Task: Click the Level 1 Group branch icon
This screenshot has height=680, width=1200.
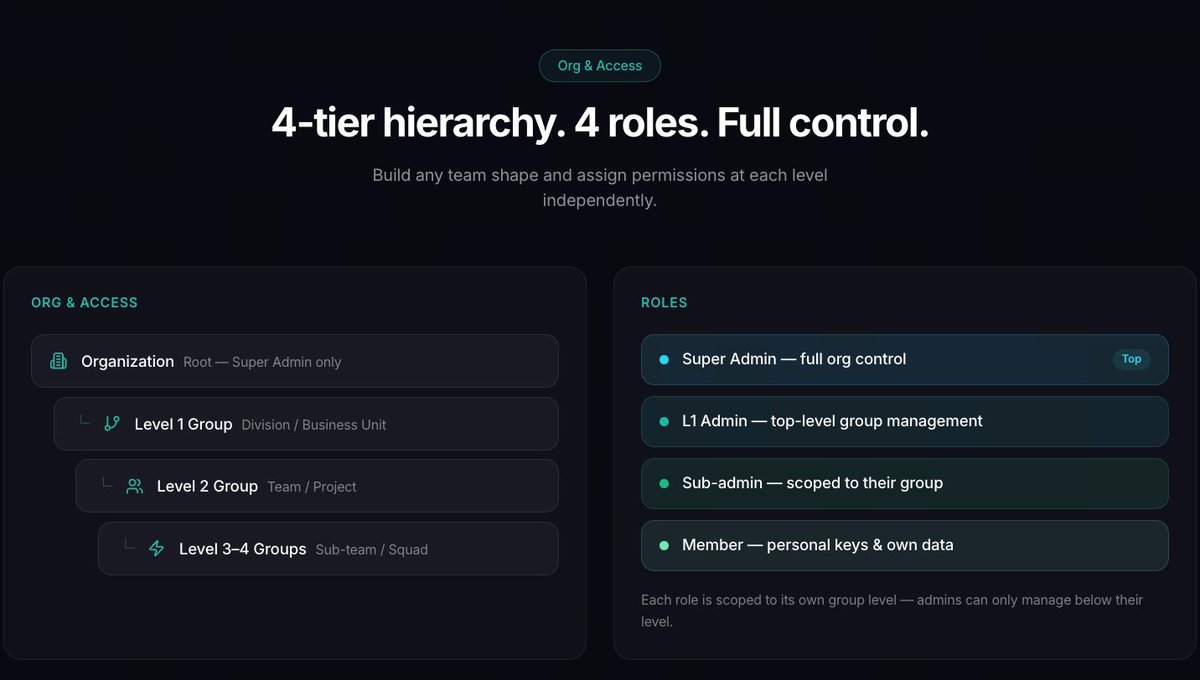Action: [x=112, y=424]
